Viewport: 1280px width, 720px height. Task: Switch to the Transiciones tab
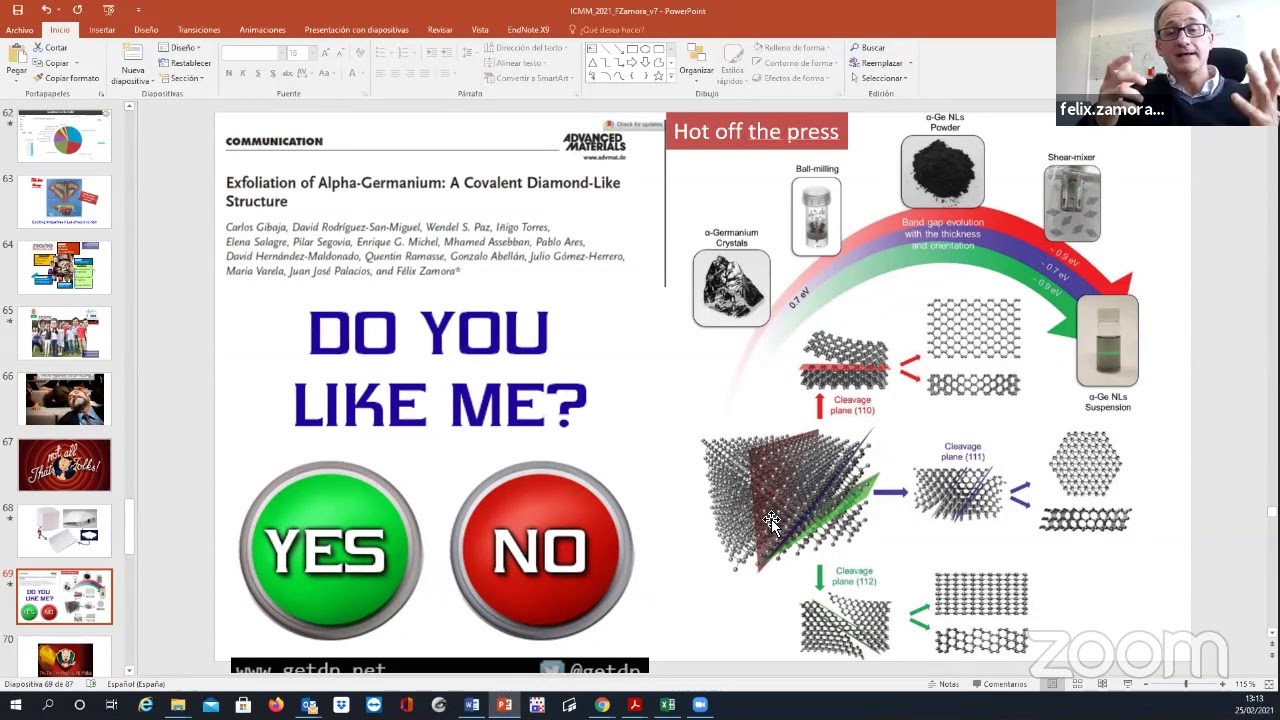tap(199, 30)
